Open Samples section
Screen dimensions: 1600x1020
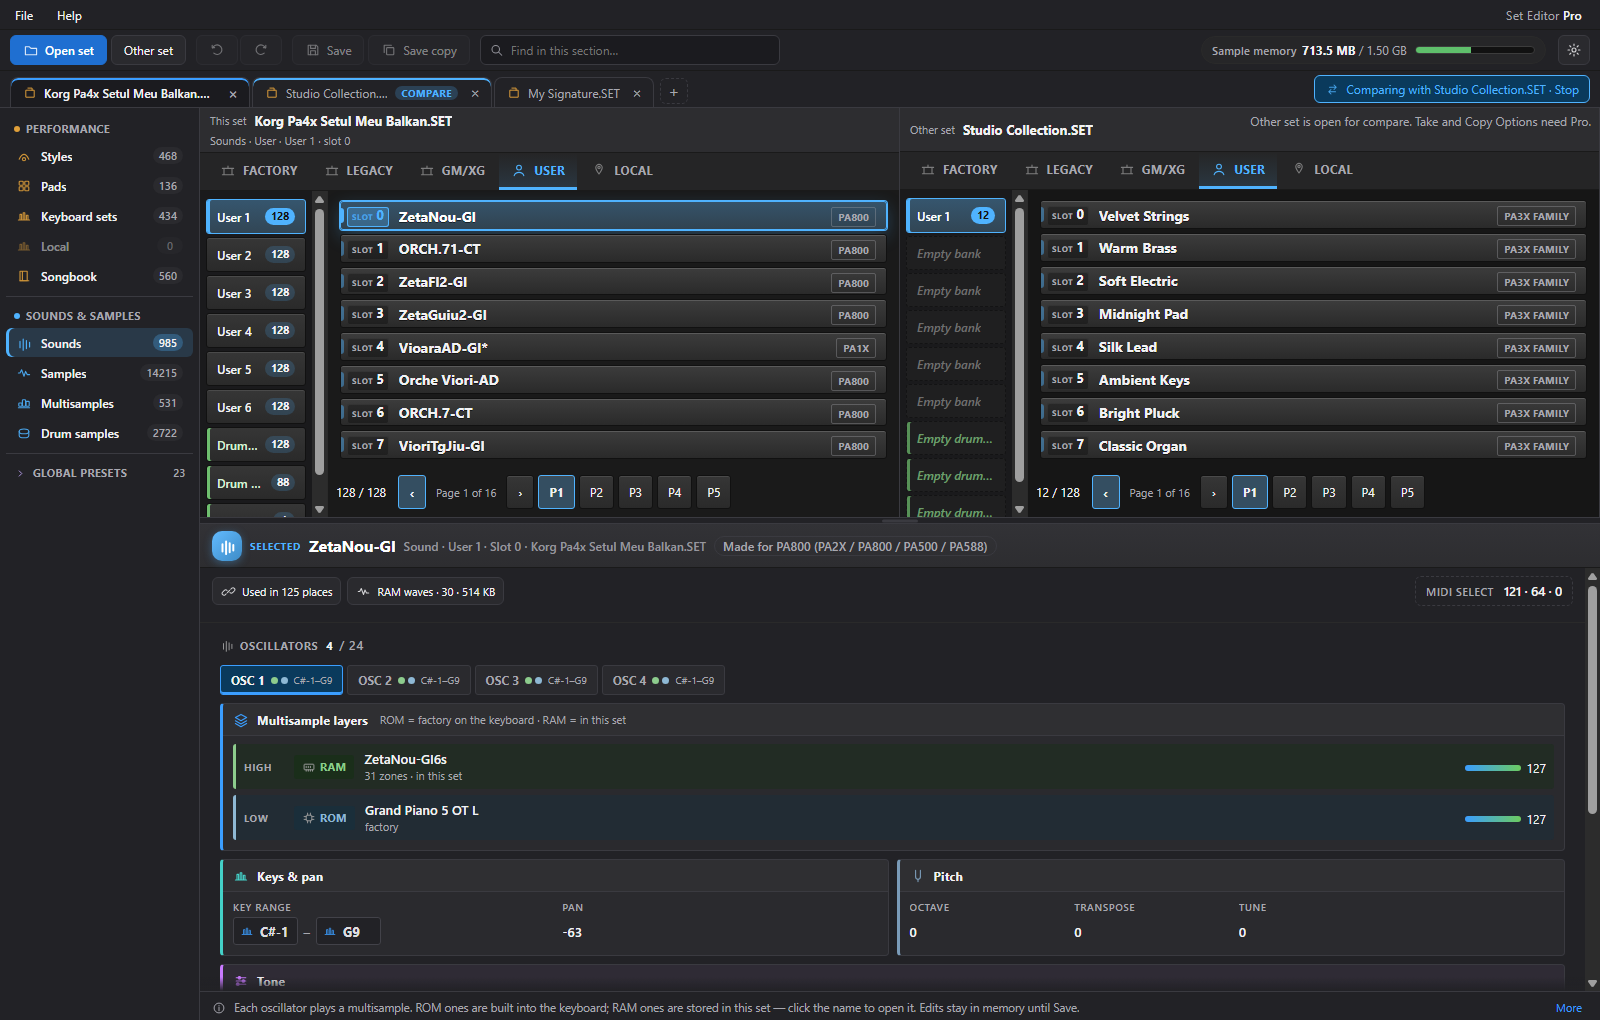click(x=98, y=374)
